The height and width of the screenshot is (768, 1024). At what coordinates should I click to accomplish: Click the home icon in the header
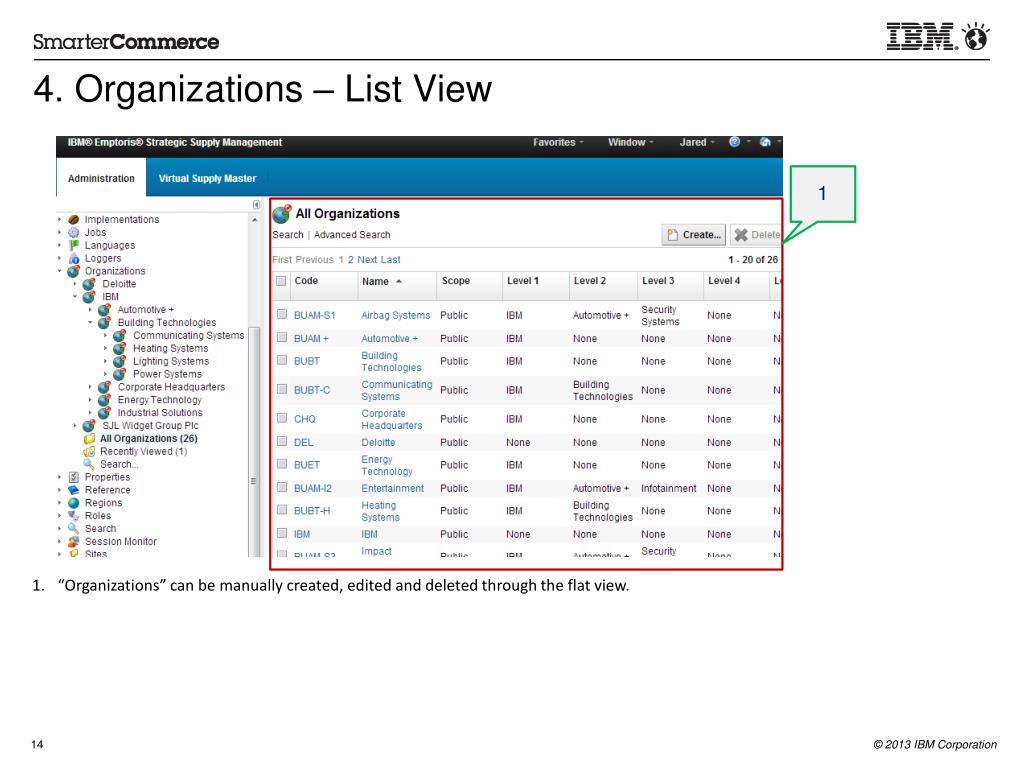765,142
